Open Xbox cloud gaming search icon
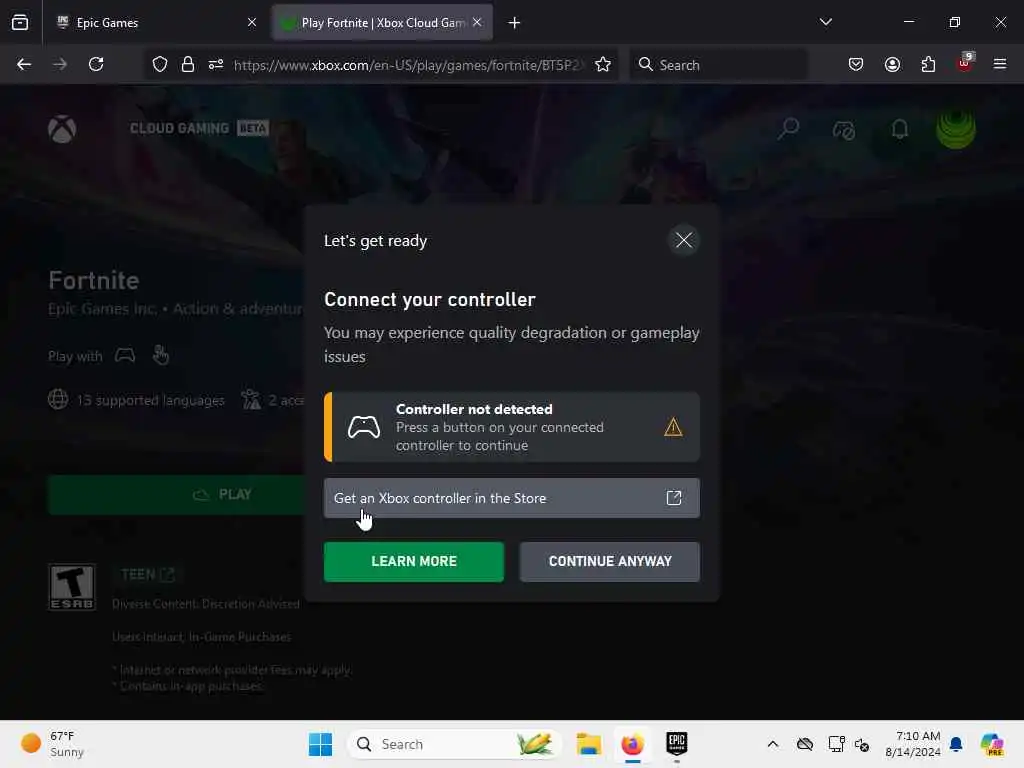Image resolution: width=1024 pixels, height=768 pixels. (x=788, y=129)
